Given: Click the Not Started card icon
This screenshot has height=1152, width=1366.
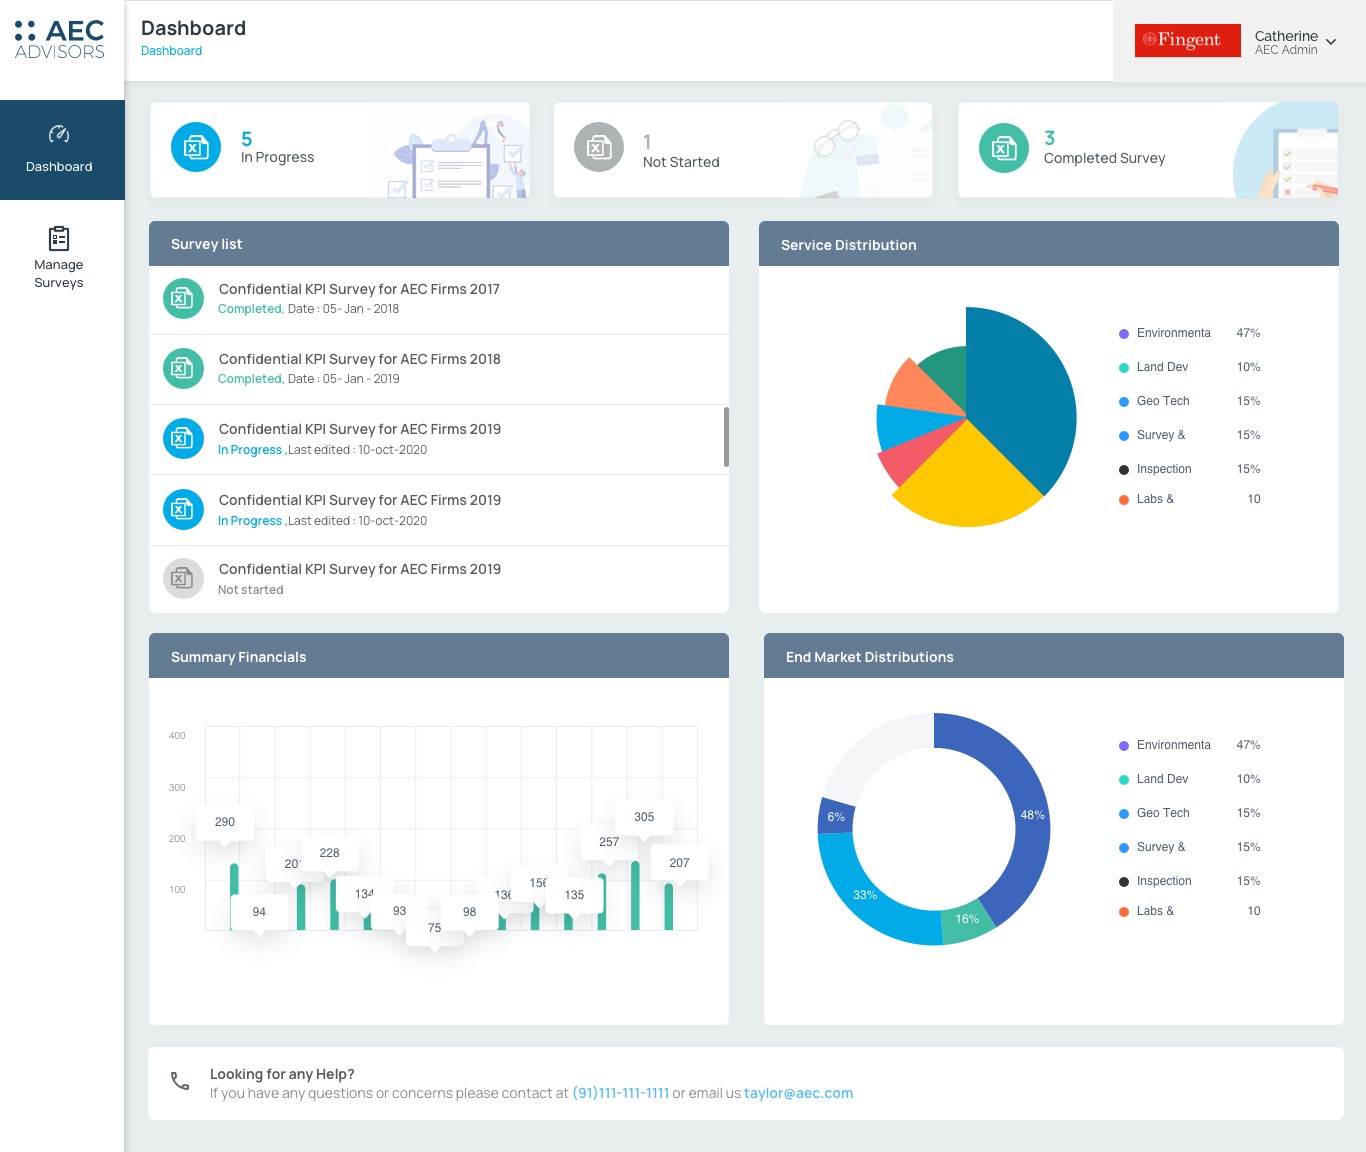Looking at the screenshot, I should coord(599,147).
